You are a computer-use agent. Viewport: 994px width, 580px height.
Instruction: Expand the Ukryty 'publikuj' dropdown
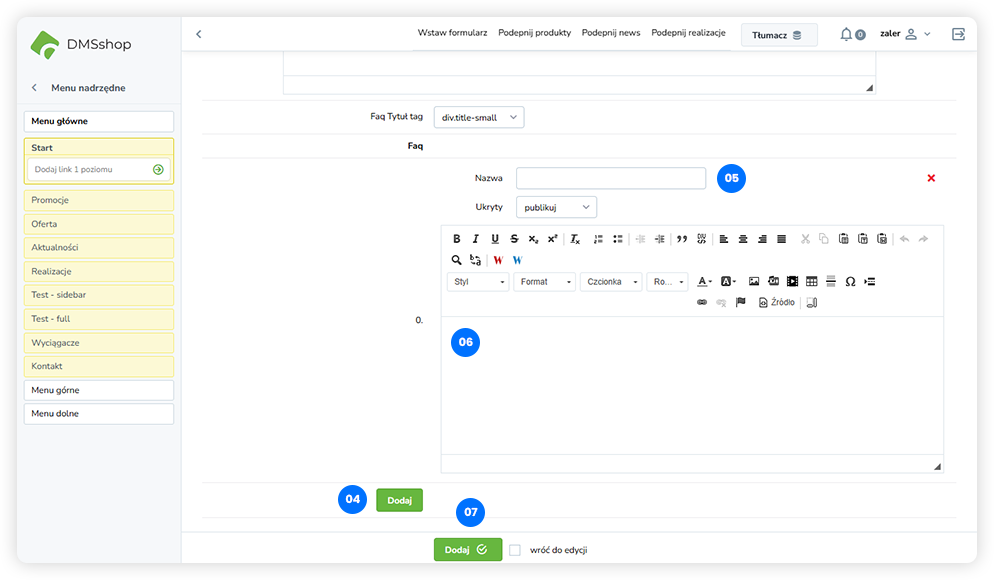[556, 207]
